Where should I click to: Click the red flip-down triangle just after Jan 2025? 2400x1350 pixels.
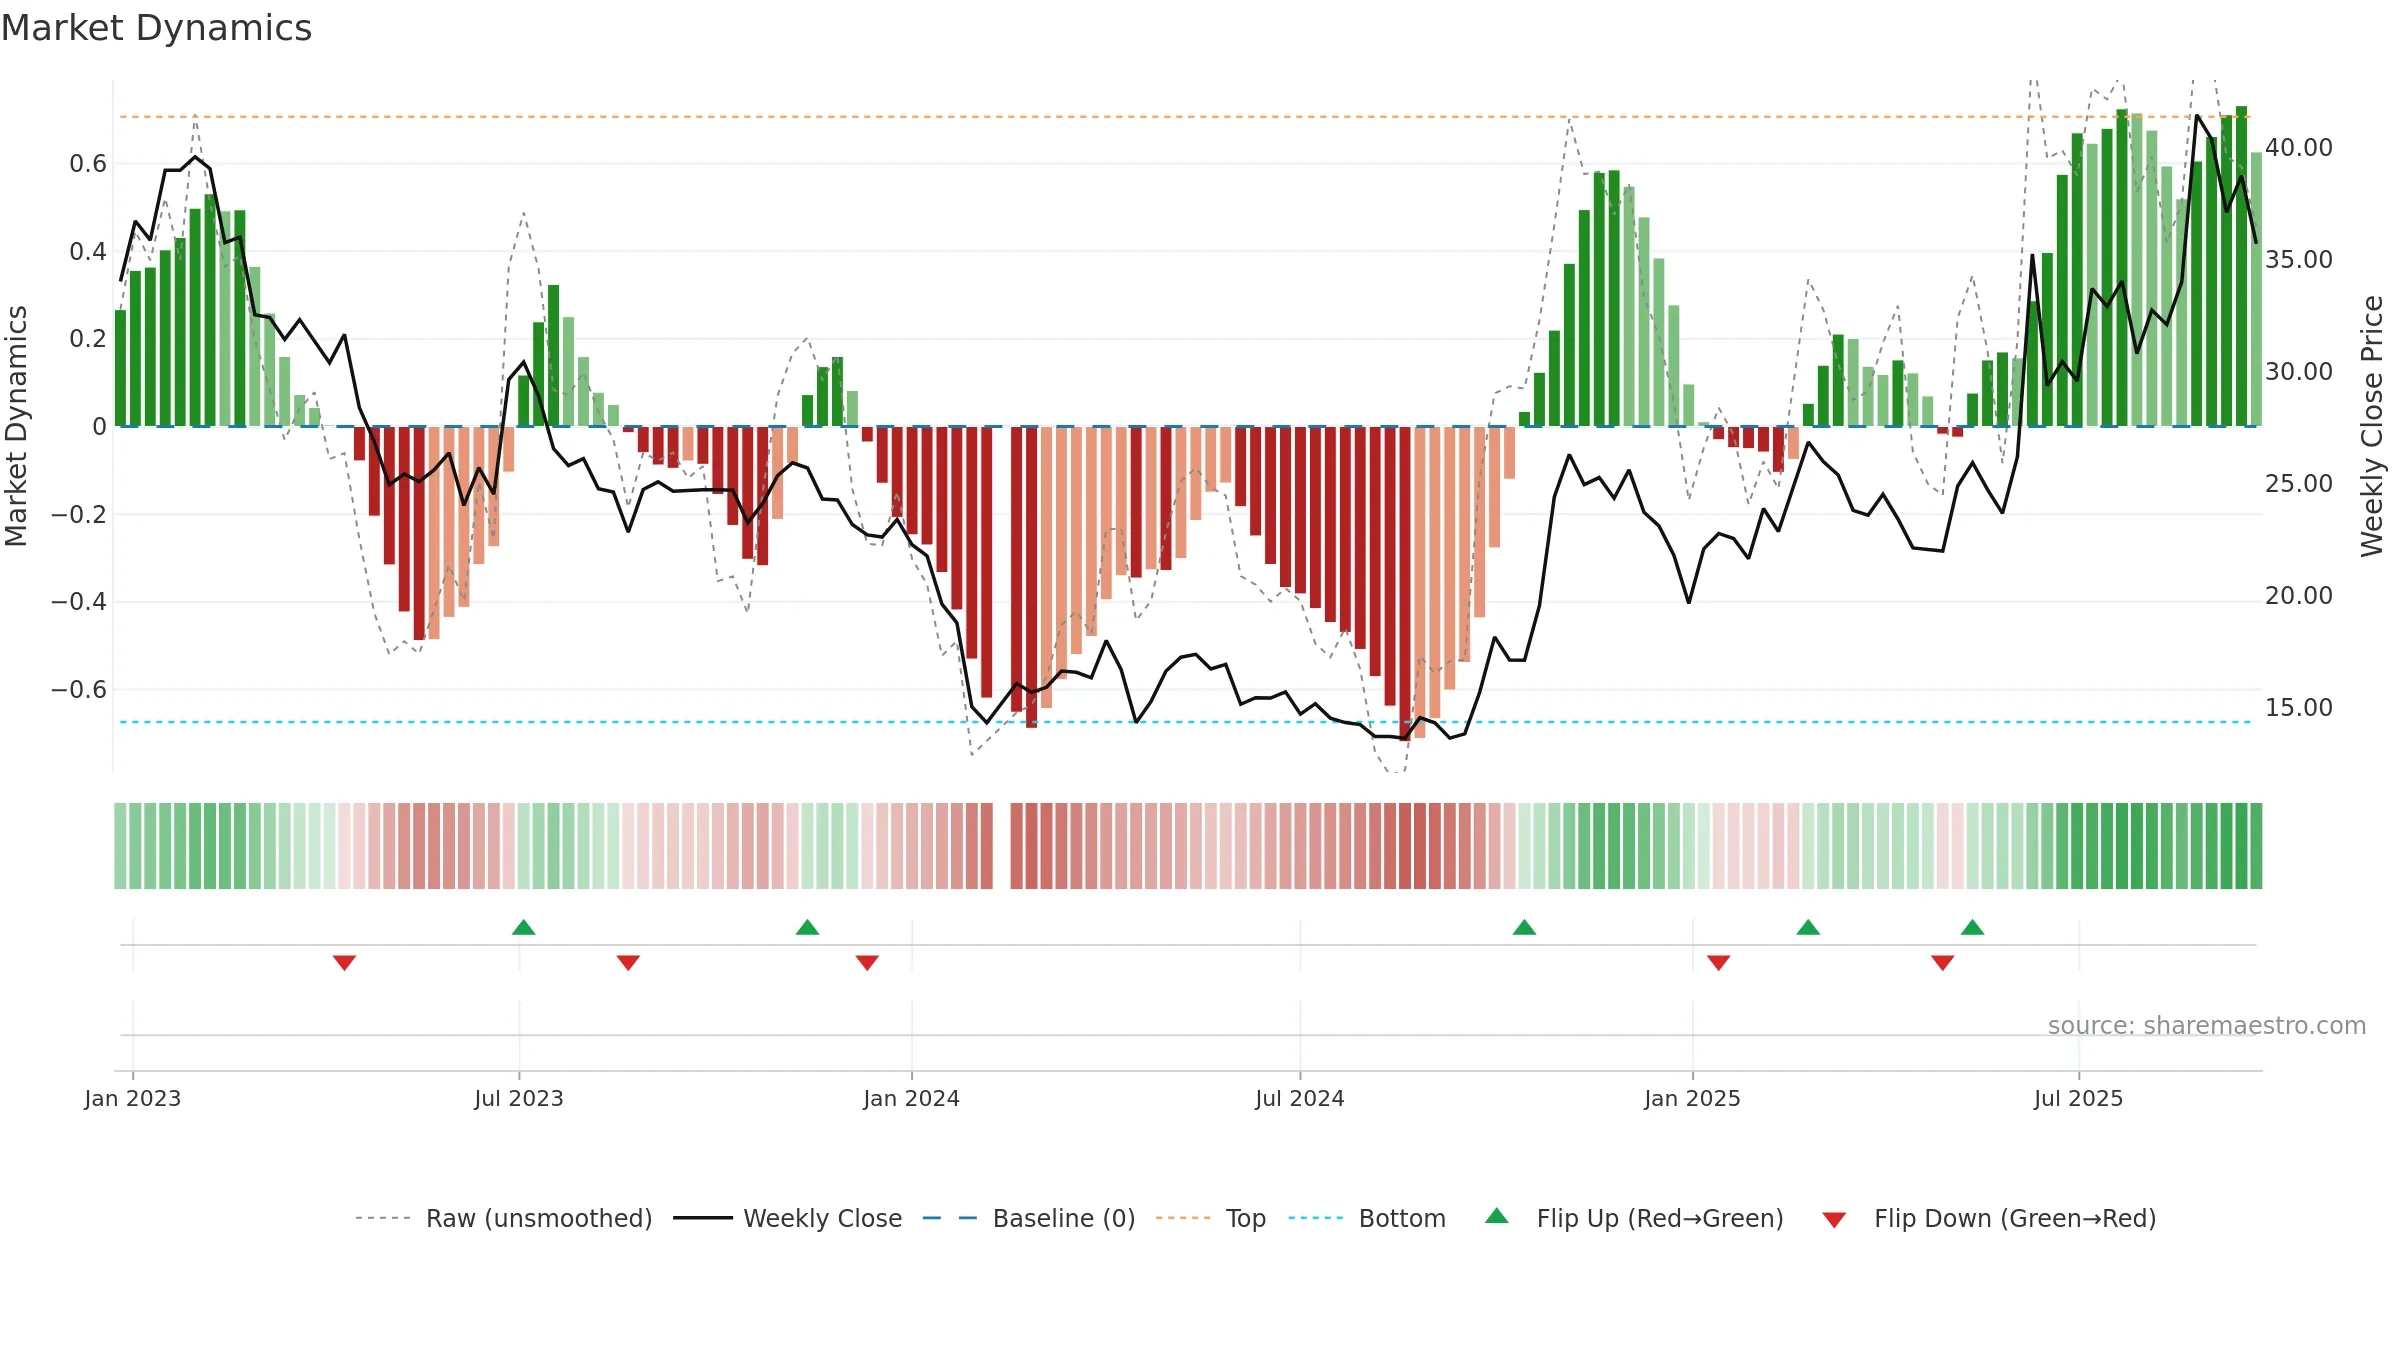click(x=1718, y=963)
